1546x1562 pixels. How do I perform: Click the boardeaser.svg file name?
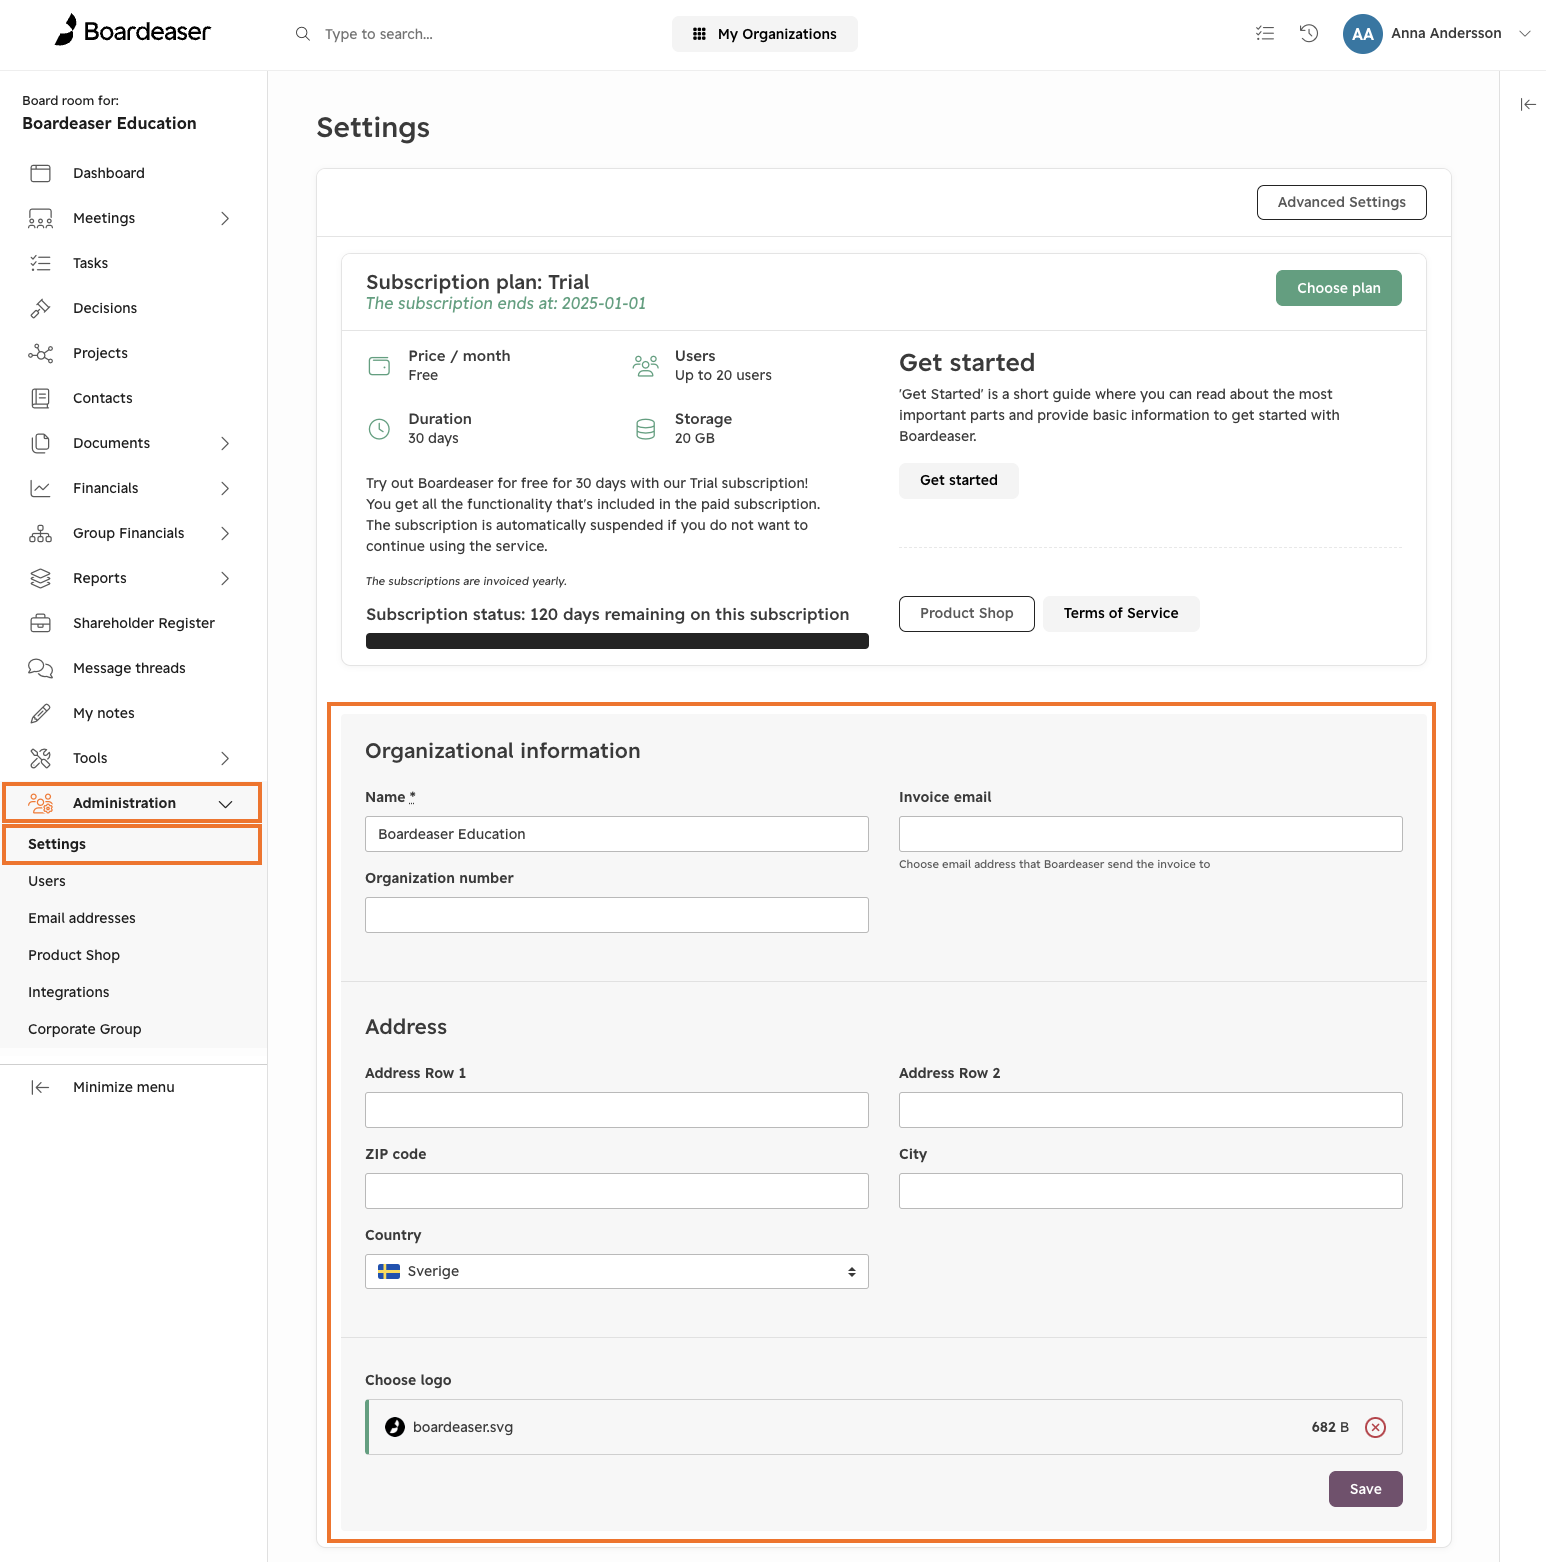click(x=463, y=1427)
